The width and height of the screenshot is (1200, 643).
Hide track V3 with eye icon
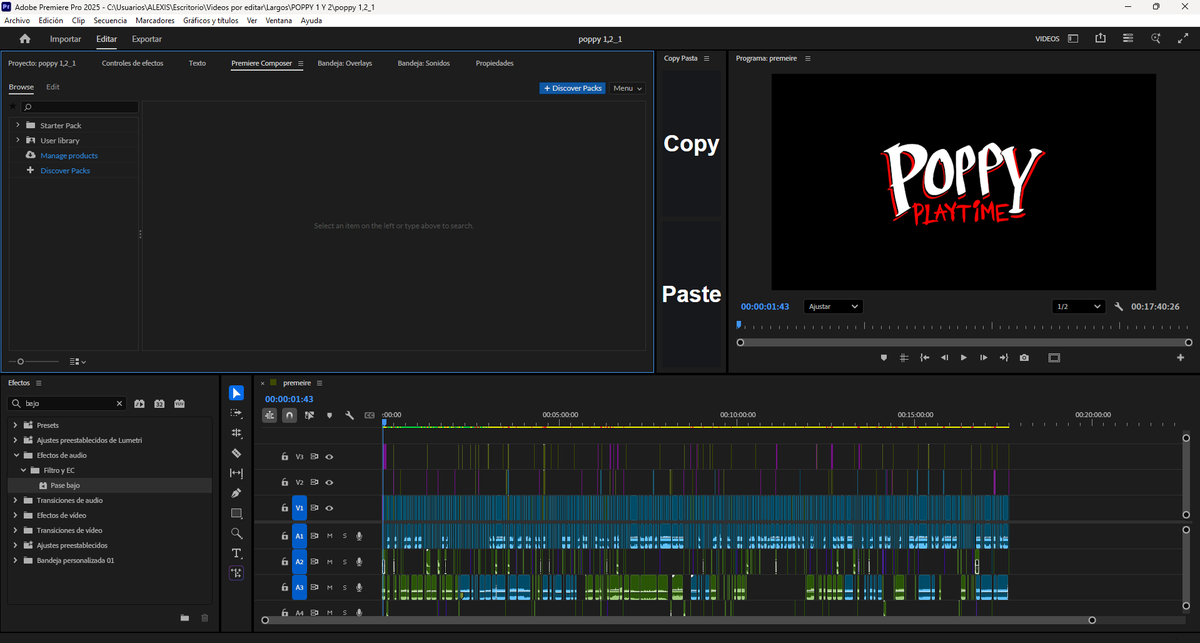point(329,456)
